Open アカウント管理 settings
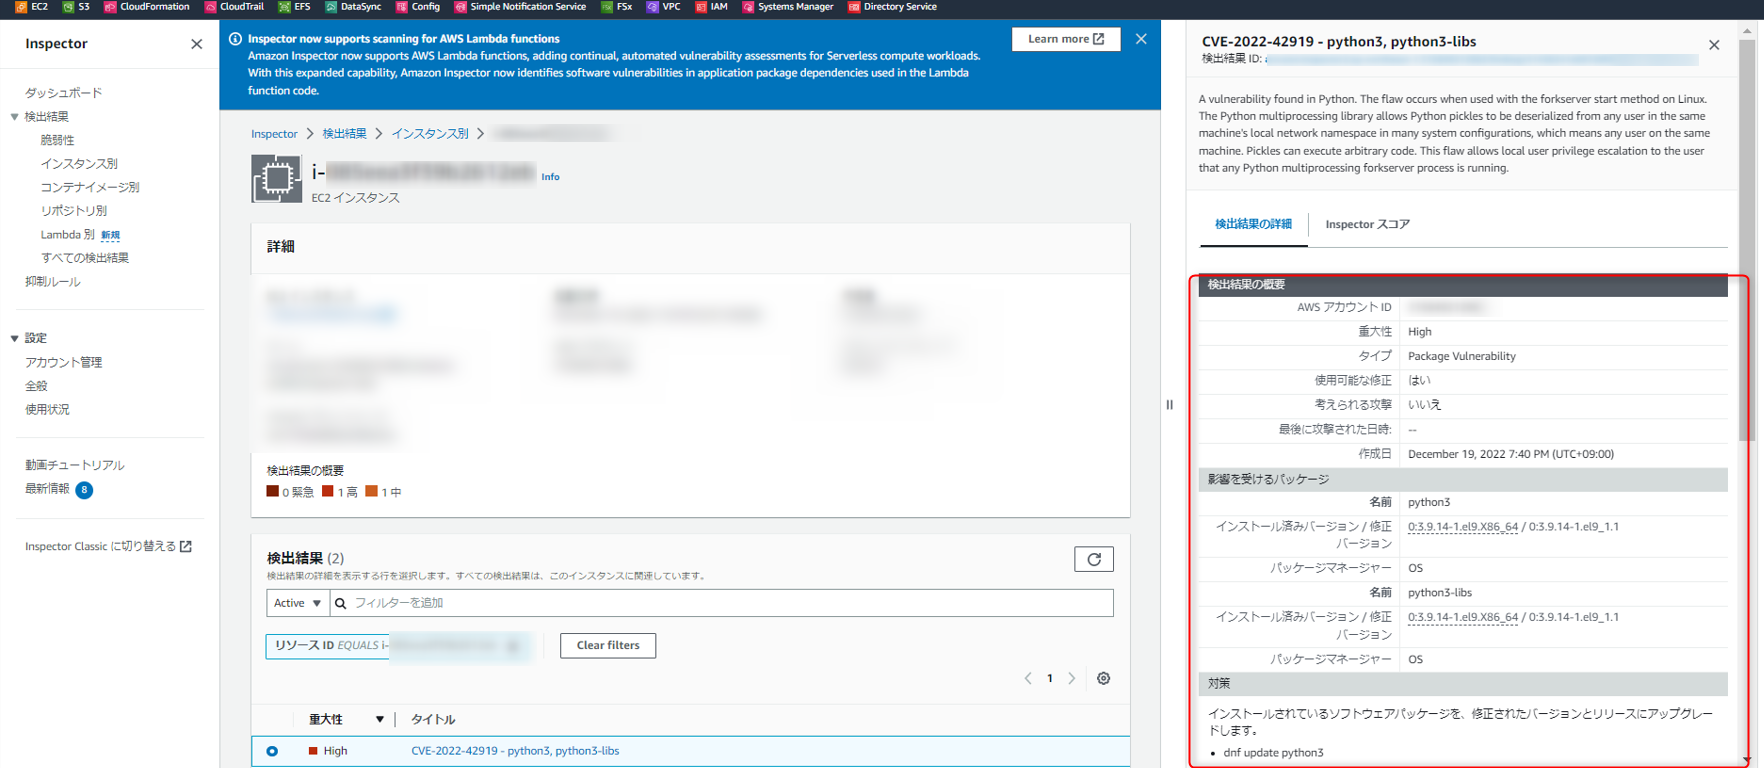The width and height of the screenshot is (1764, 768). tap(63, 362)
